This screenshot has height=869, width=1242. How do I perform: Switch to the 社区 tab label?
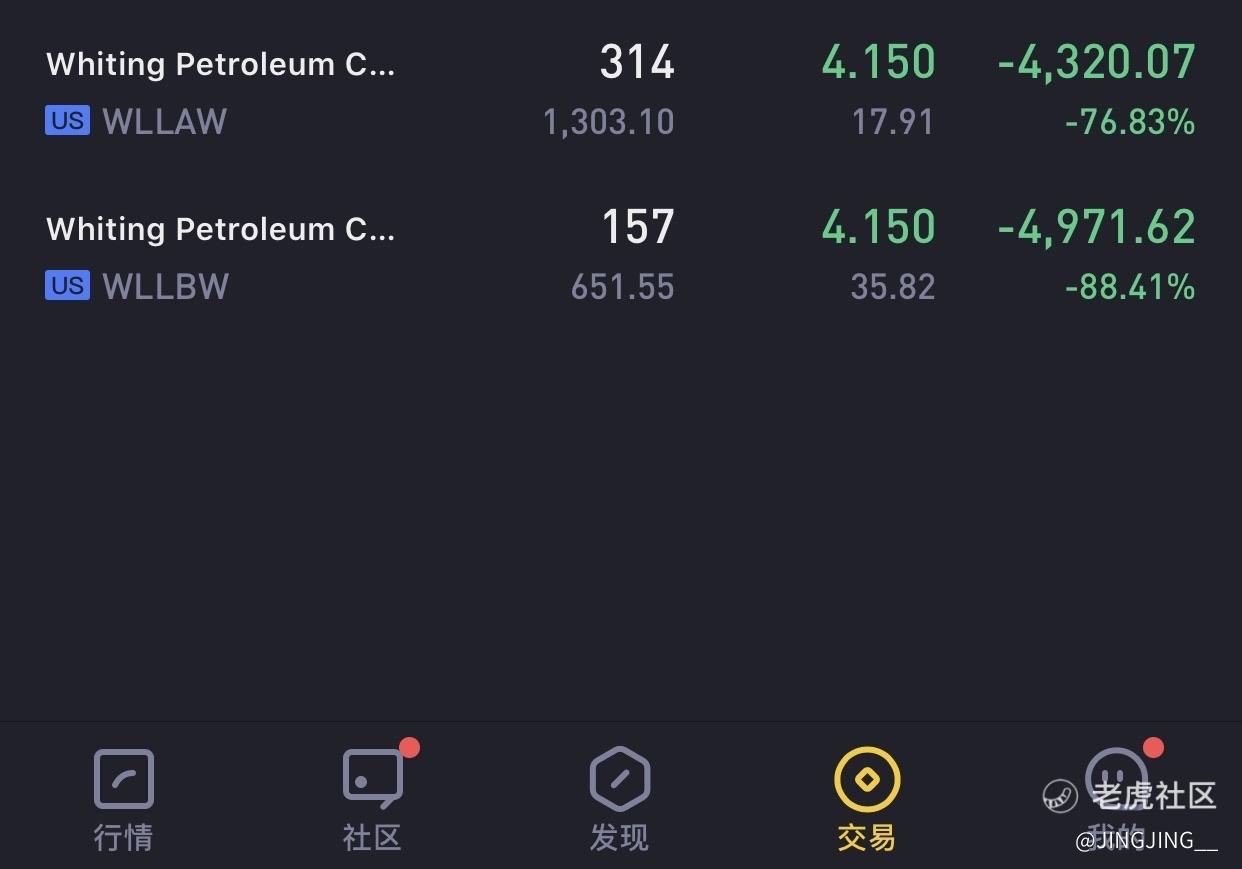click(372, 837)
